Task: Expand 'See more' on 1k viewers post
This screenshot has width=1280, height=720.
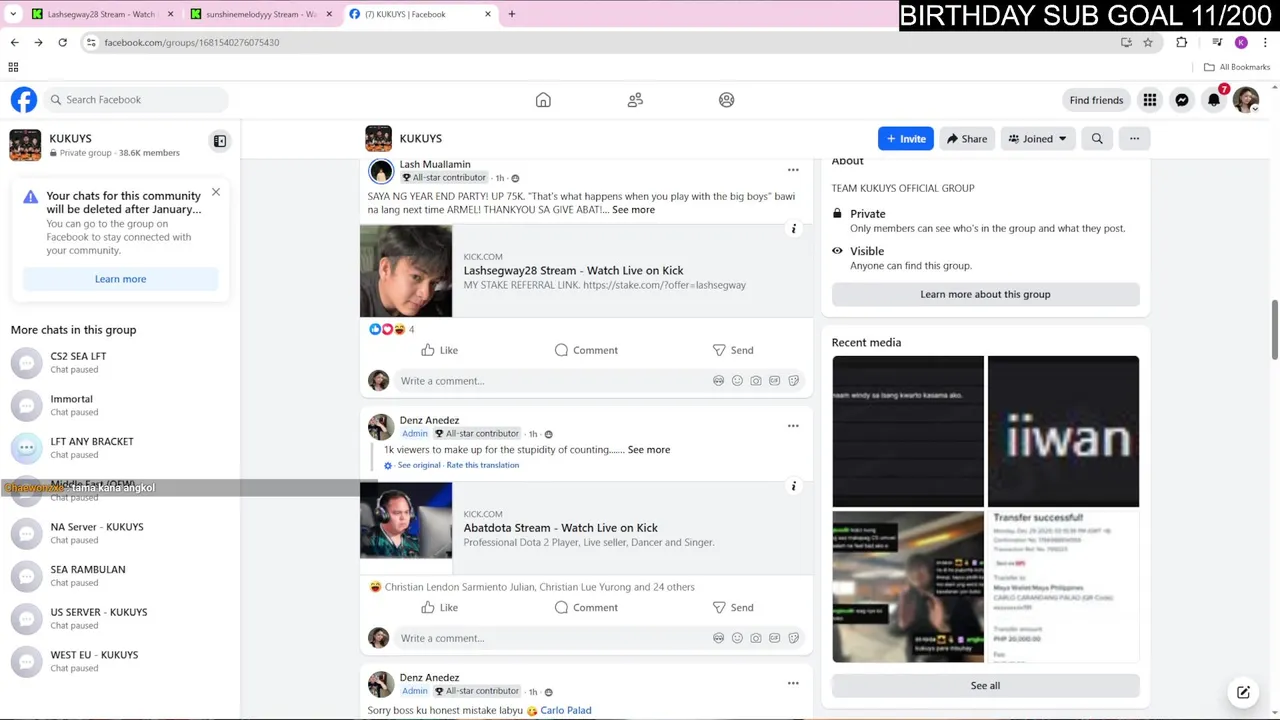Action: [x=649, y=450]
